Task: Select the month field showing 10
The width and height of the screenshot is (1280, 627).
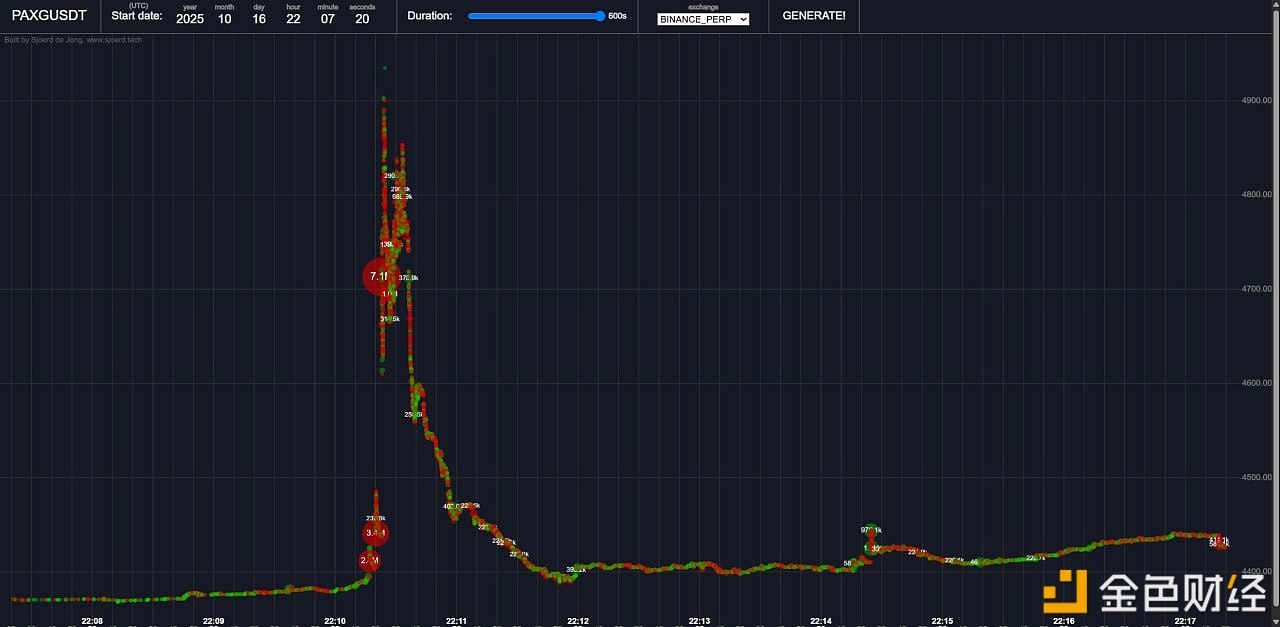Action: pos(224,19)
